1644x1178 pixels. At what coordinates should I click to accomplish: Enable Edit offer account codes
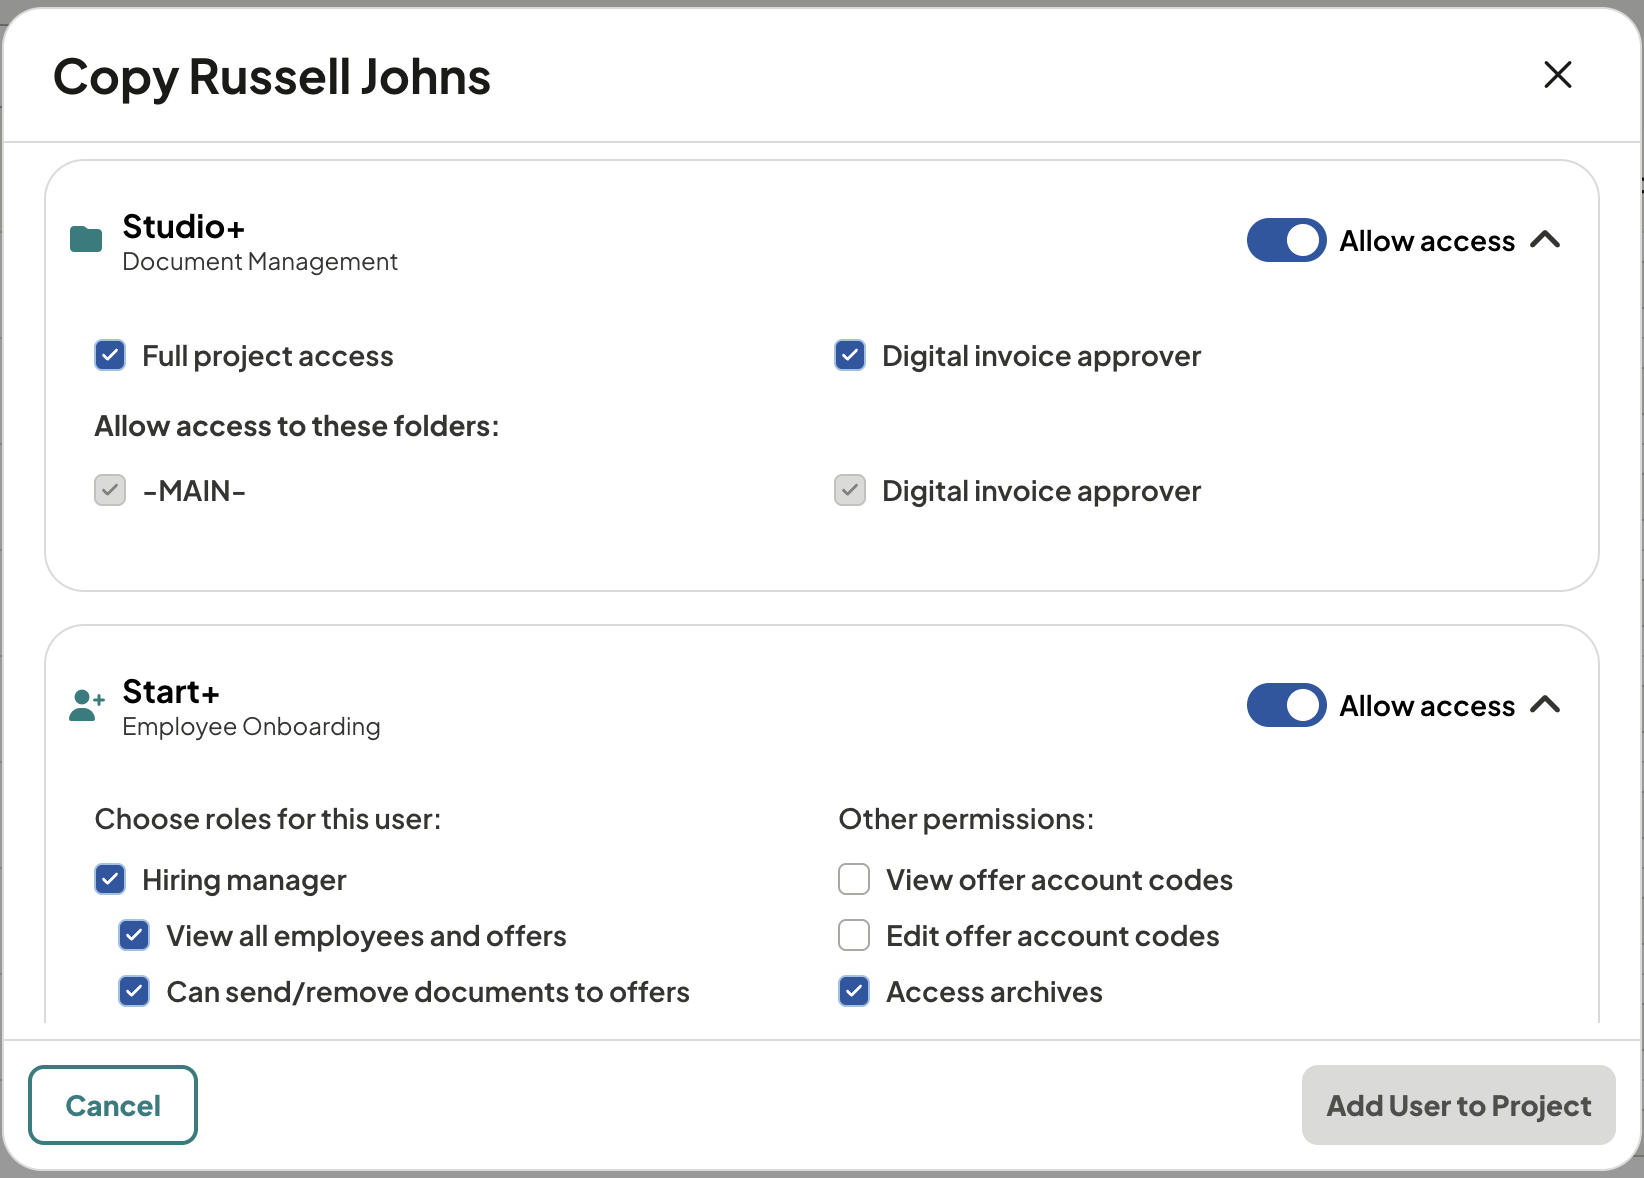coord(854,935)
